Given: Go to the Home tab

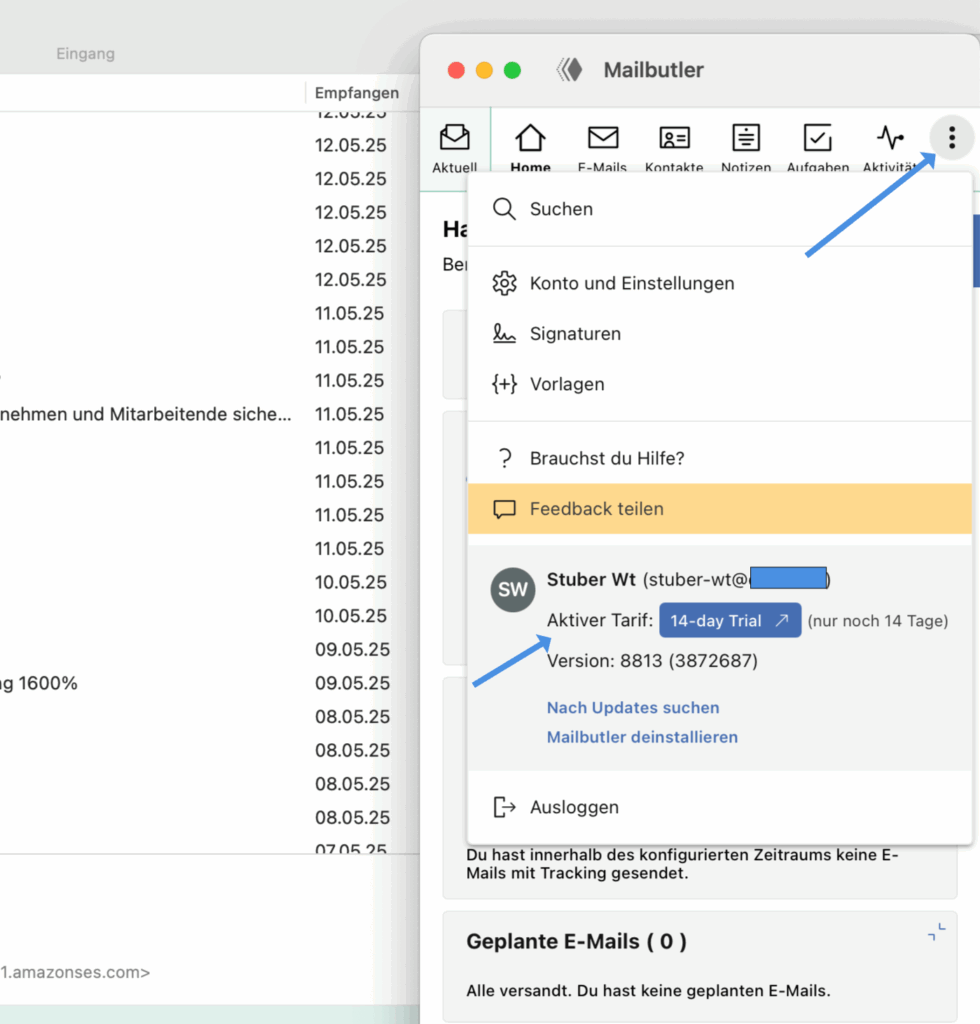Looking at the screenshot, I should [x=530, y=148].
